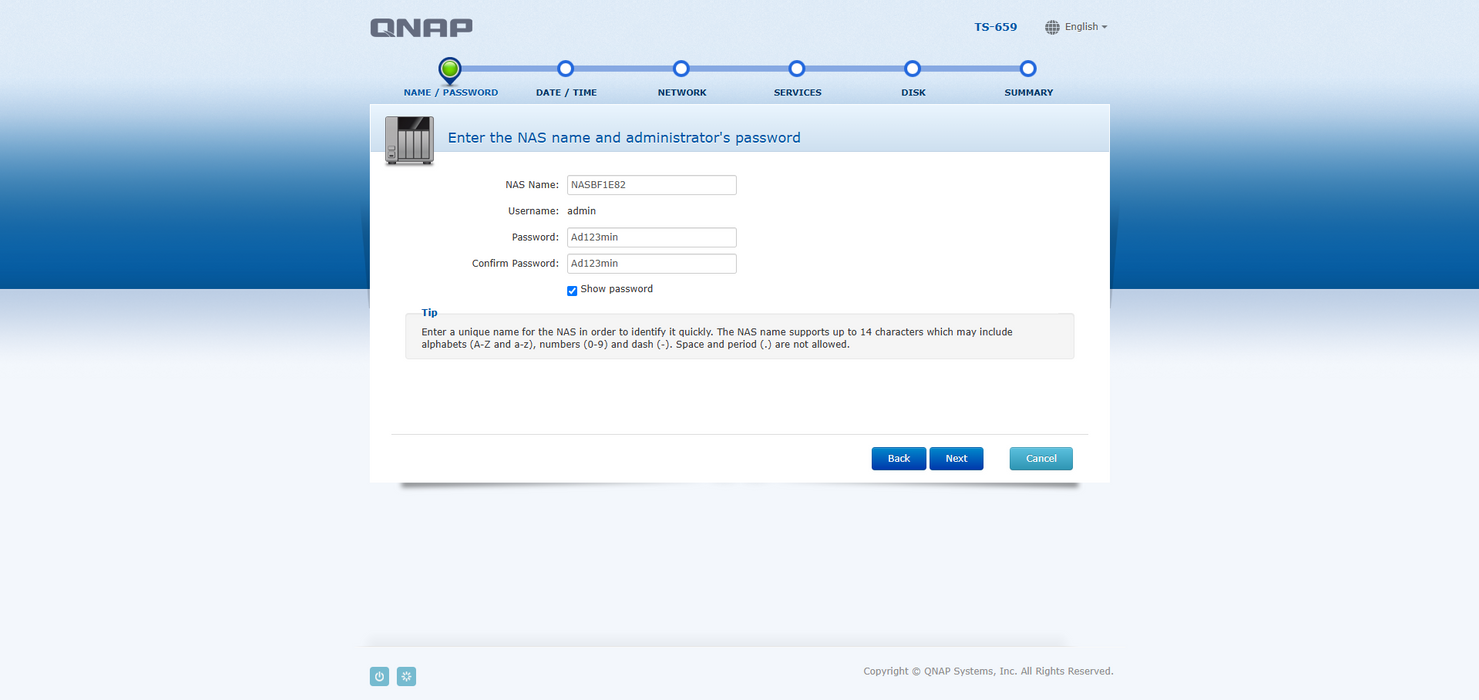The height and width of the screenshot is (700, 1479).
Task: Click the power icon at bottom left
Action: point(379,676)
